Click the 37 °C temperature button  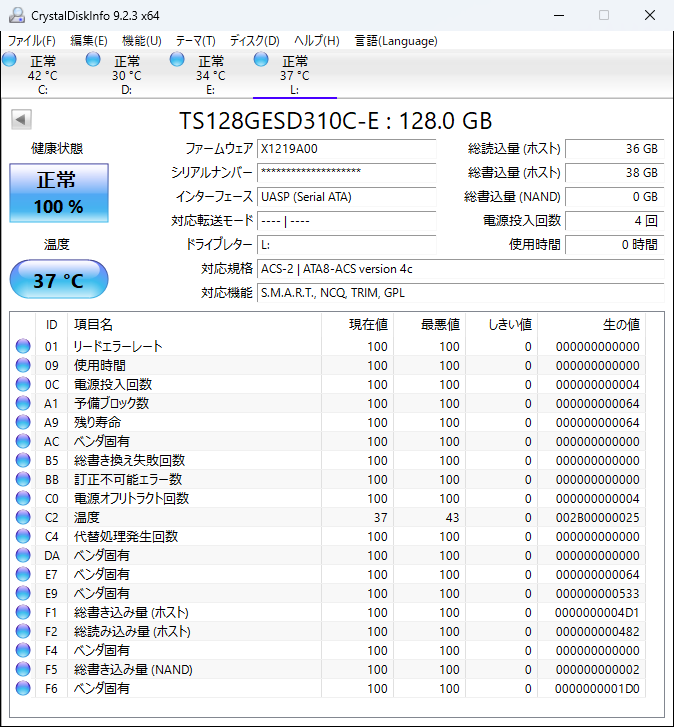click(59, 280)
